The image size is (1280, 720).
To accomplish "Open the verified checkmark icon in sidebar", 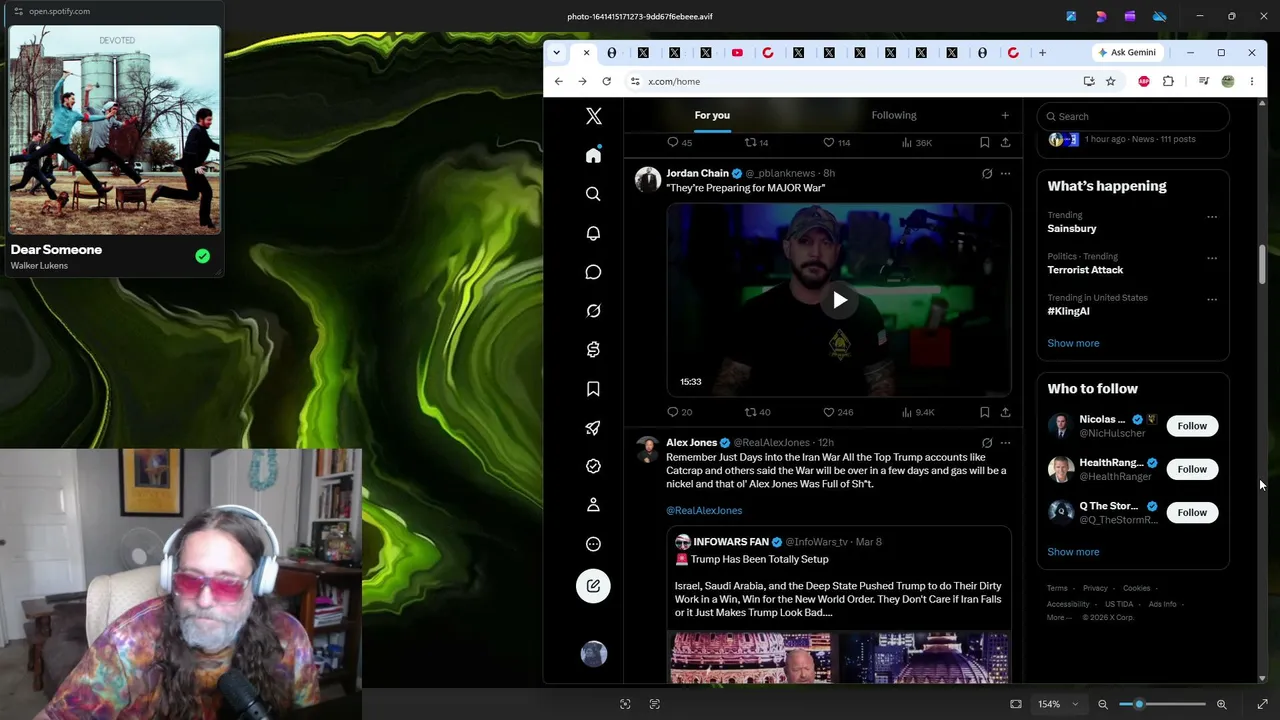I will point(593,466).
